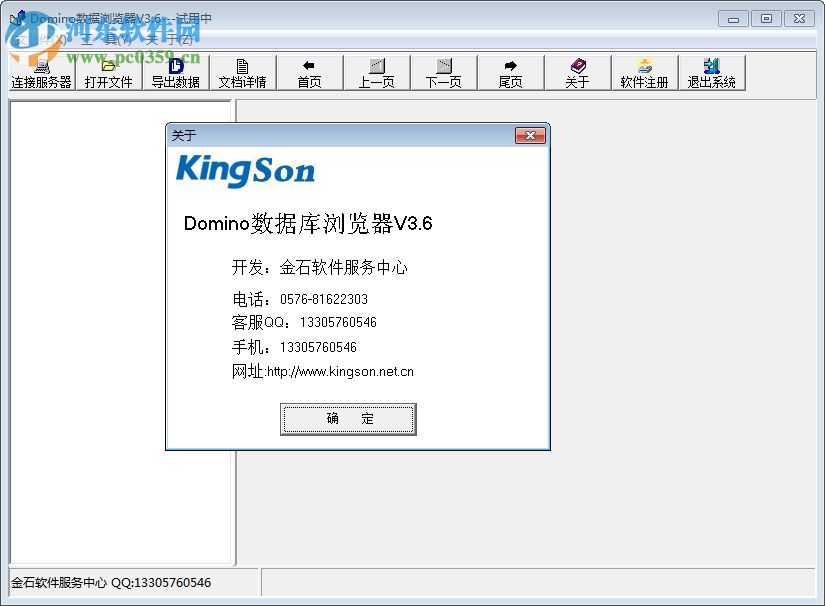Jump to 首页 using the first-page arrow icon
825x606 pixels.
pos(310,73)
